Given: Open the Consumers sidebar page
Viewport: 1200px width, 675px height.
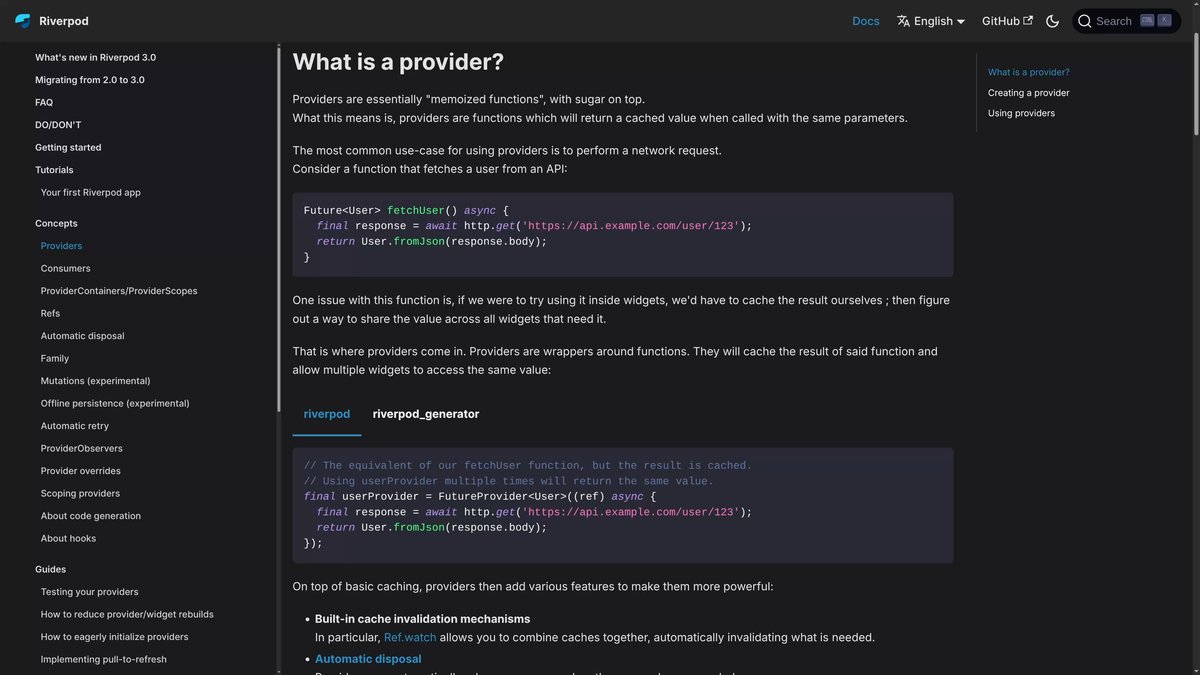Looking at the screenshot, I should tap(66, 268).
